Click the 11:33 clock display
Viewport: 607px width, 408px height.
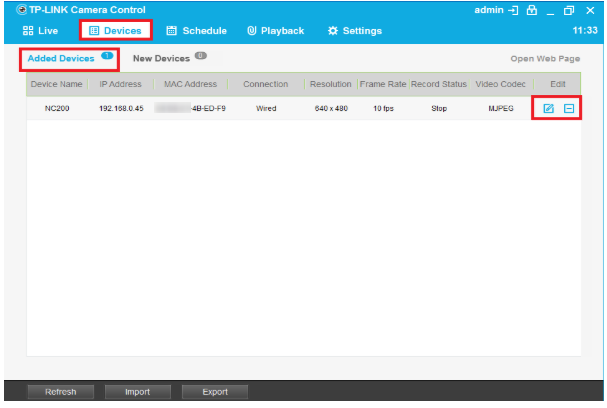(585, 30)
